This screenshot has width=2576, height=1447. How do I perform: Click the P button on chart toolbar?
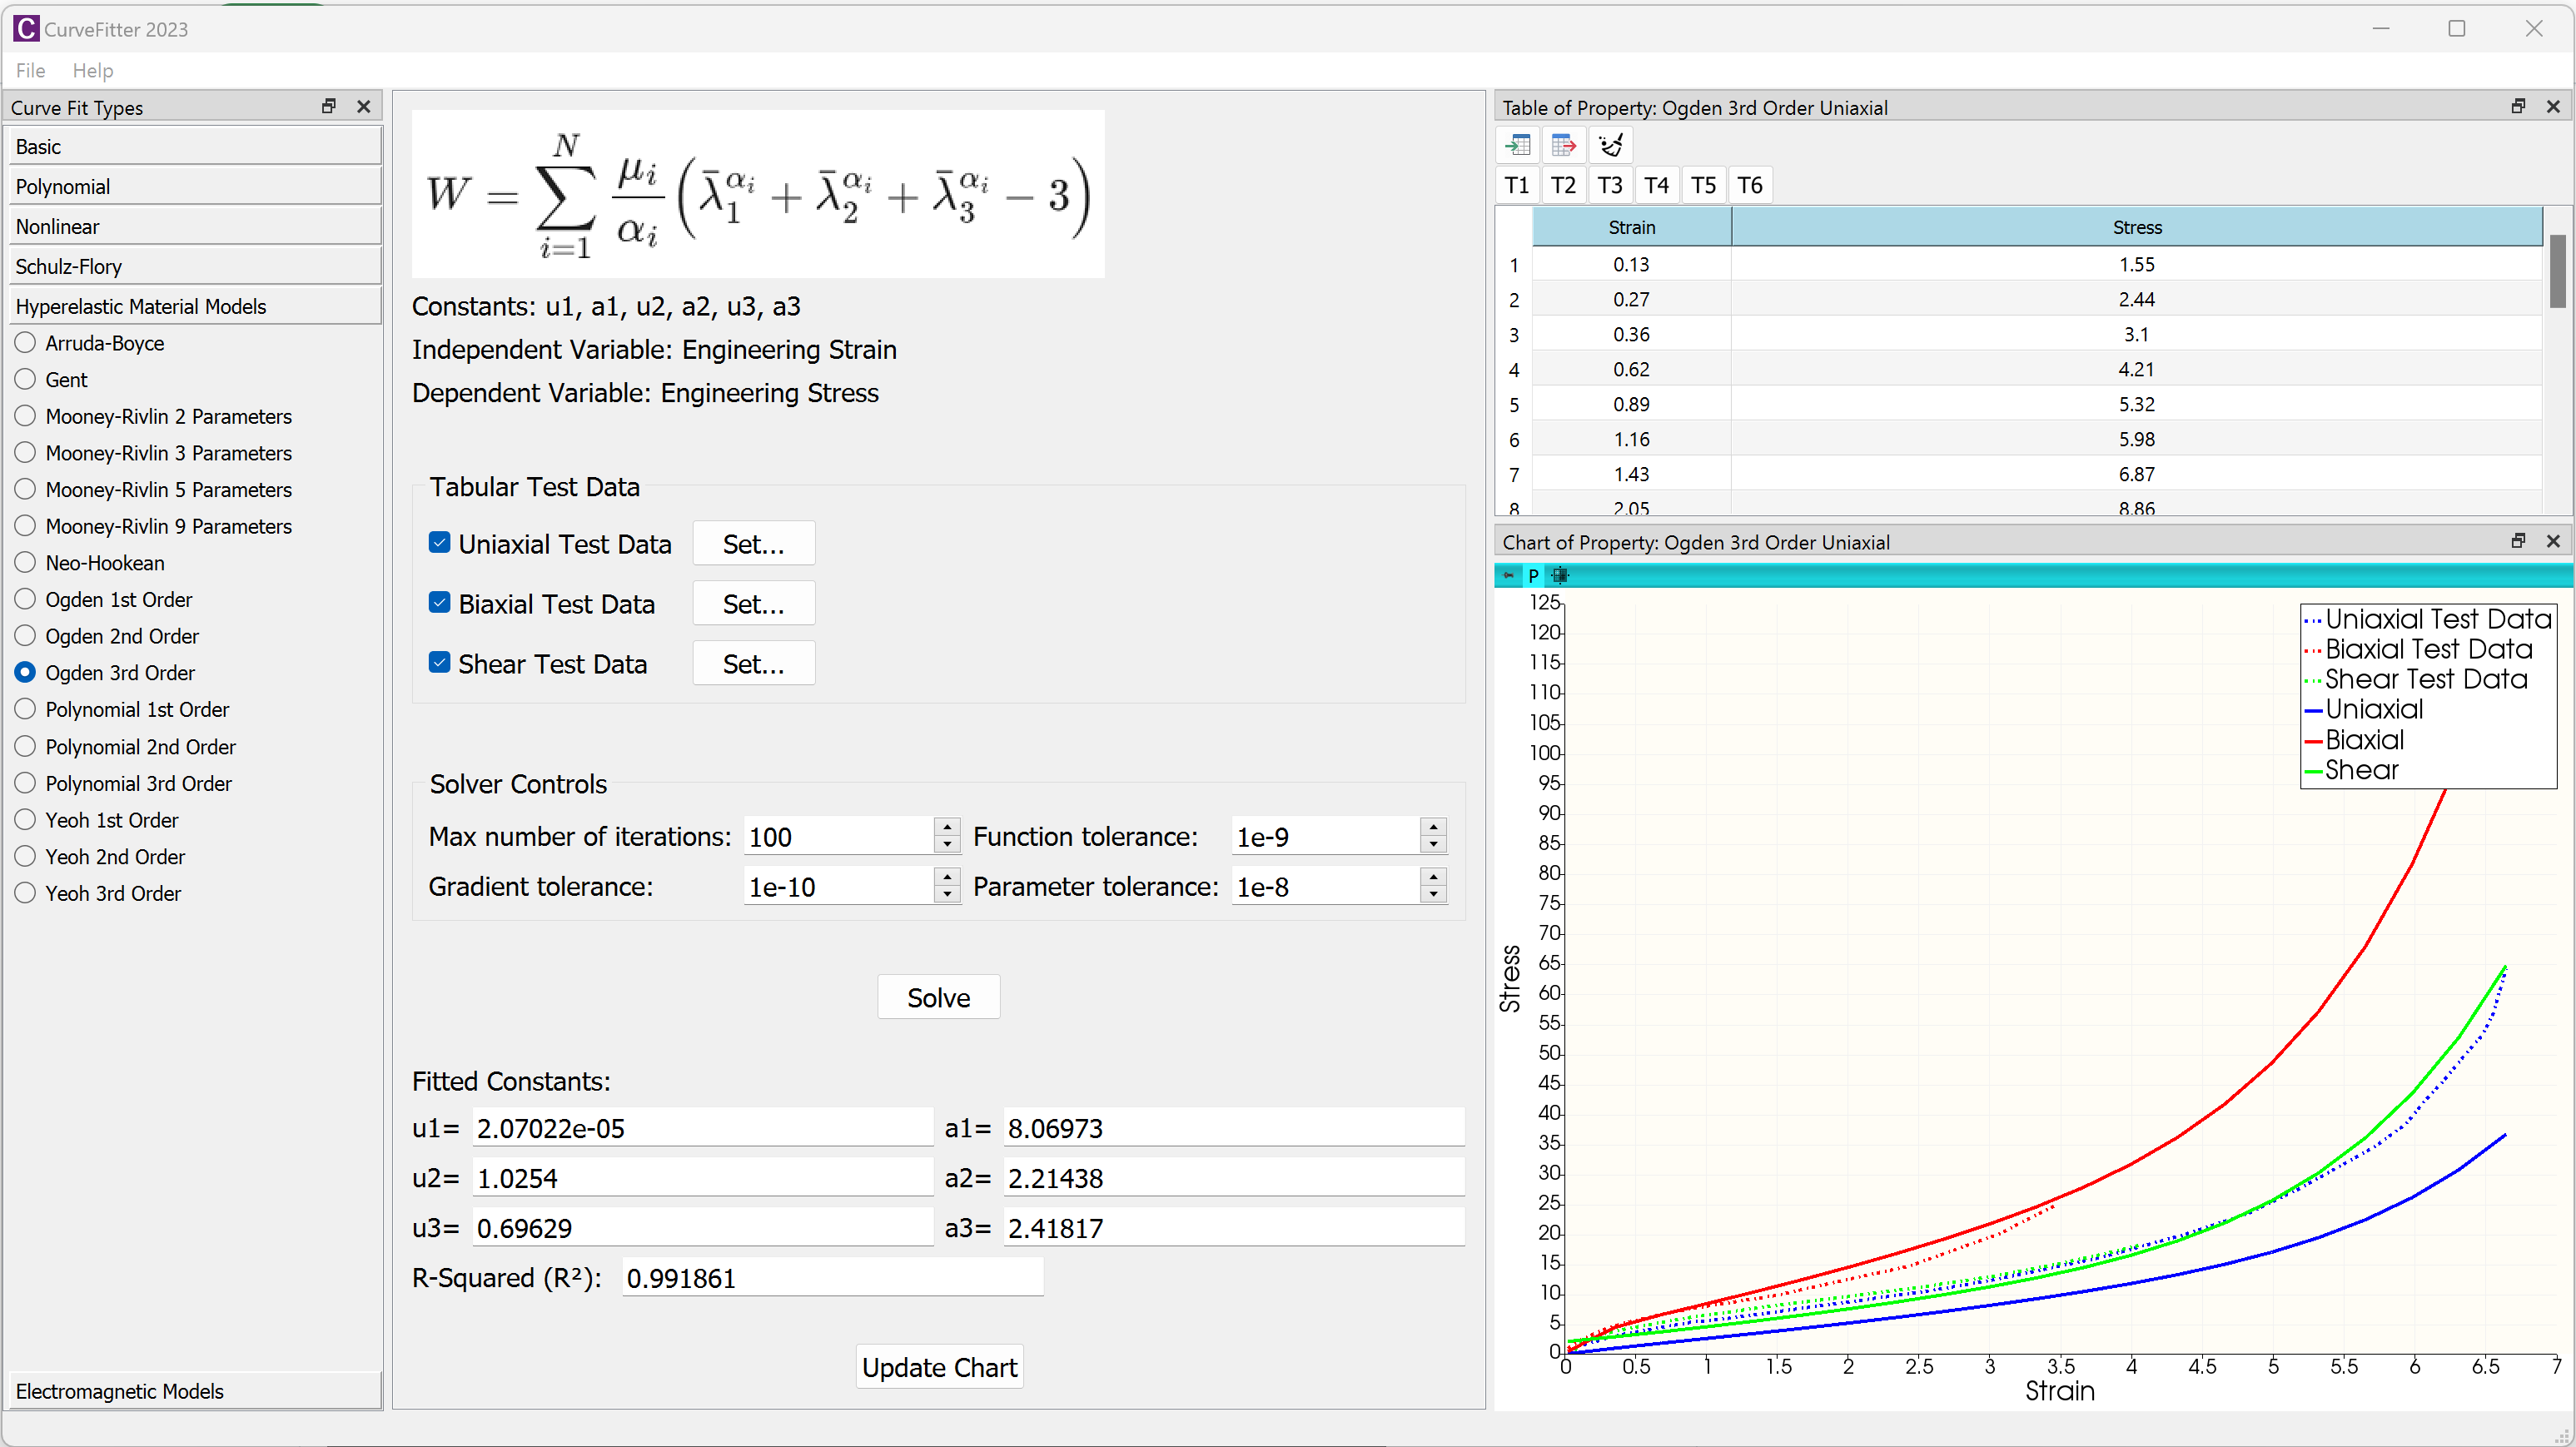tap(1533, 575)
